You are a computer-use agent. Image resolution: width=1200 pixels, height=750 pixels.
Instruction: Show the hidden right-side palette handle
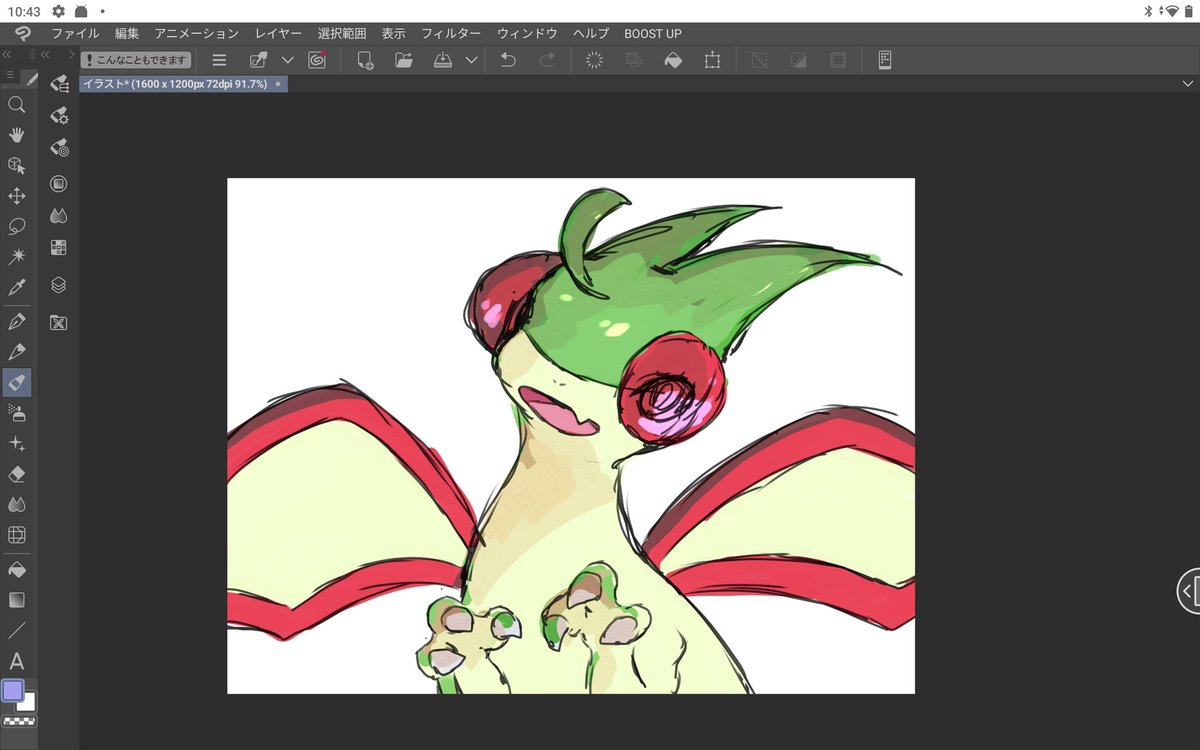[x=1188, y=591]
